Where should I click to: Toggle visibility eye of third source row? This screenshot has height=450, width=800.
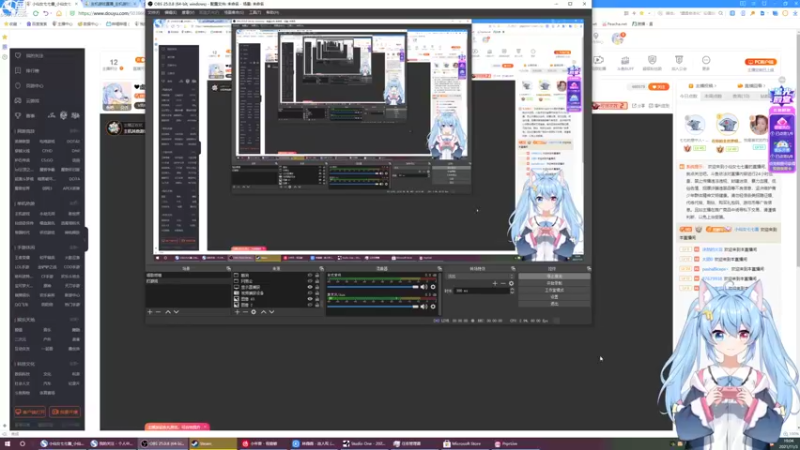point(310,287)
